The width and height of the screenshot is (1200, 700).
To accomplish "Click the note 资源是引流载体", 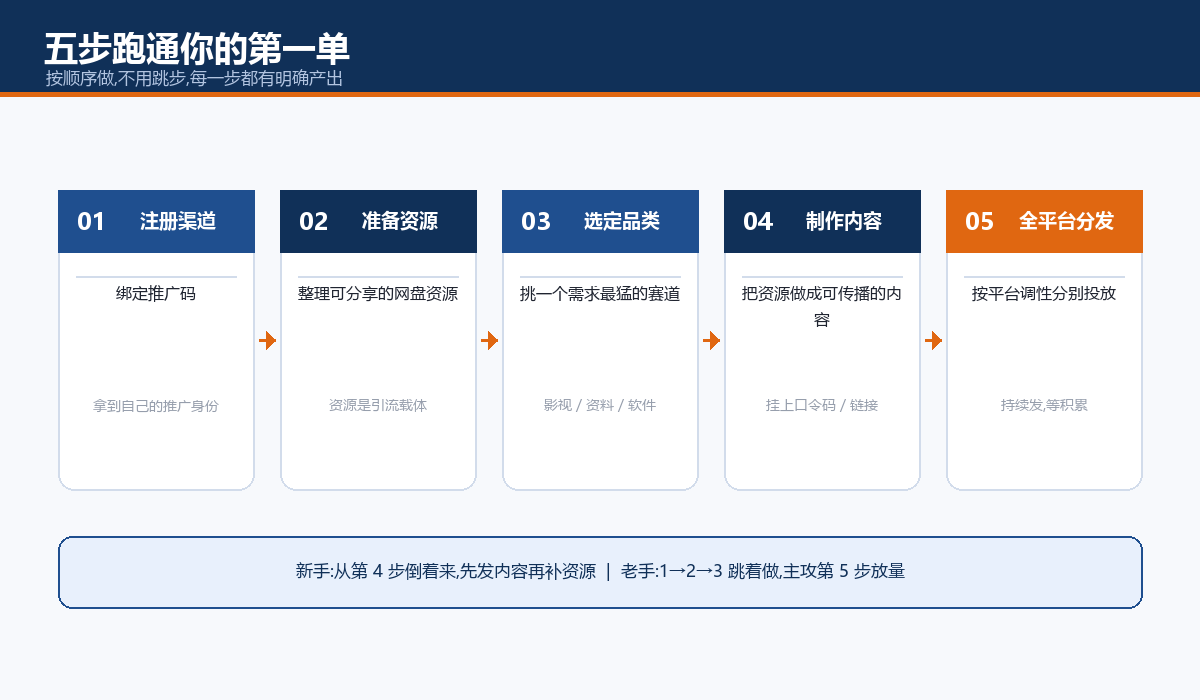I will pyautogui.click(x=378, y=406).
